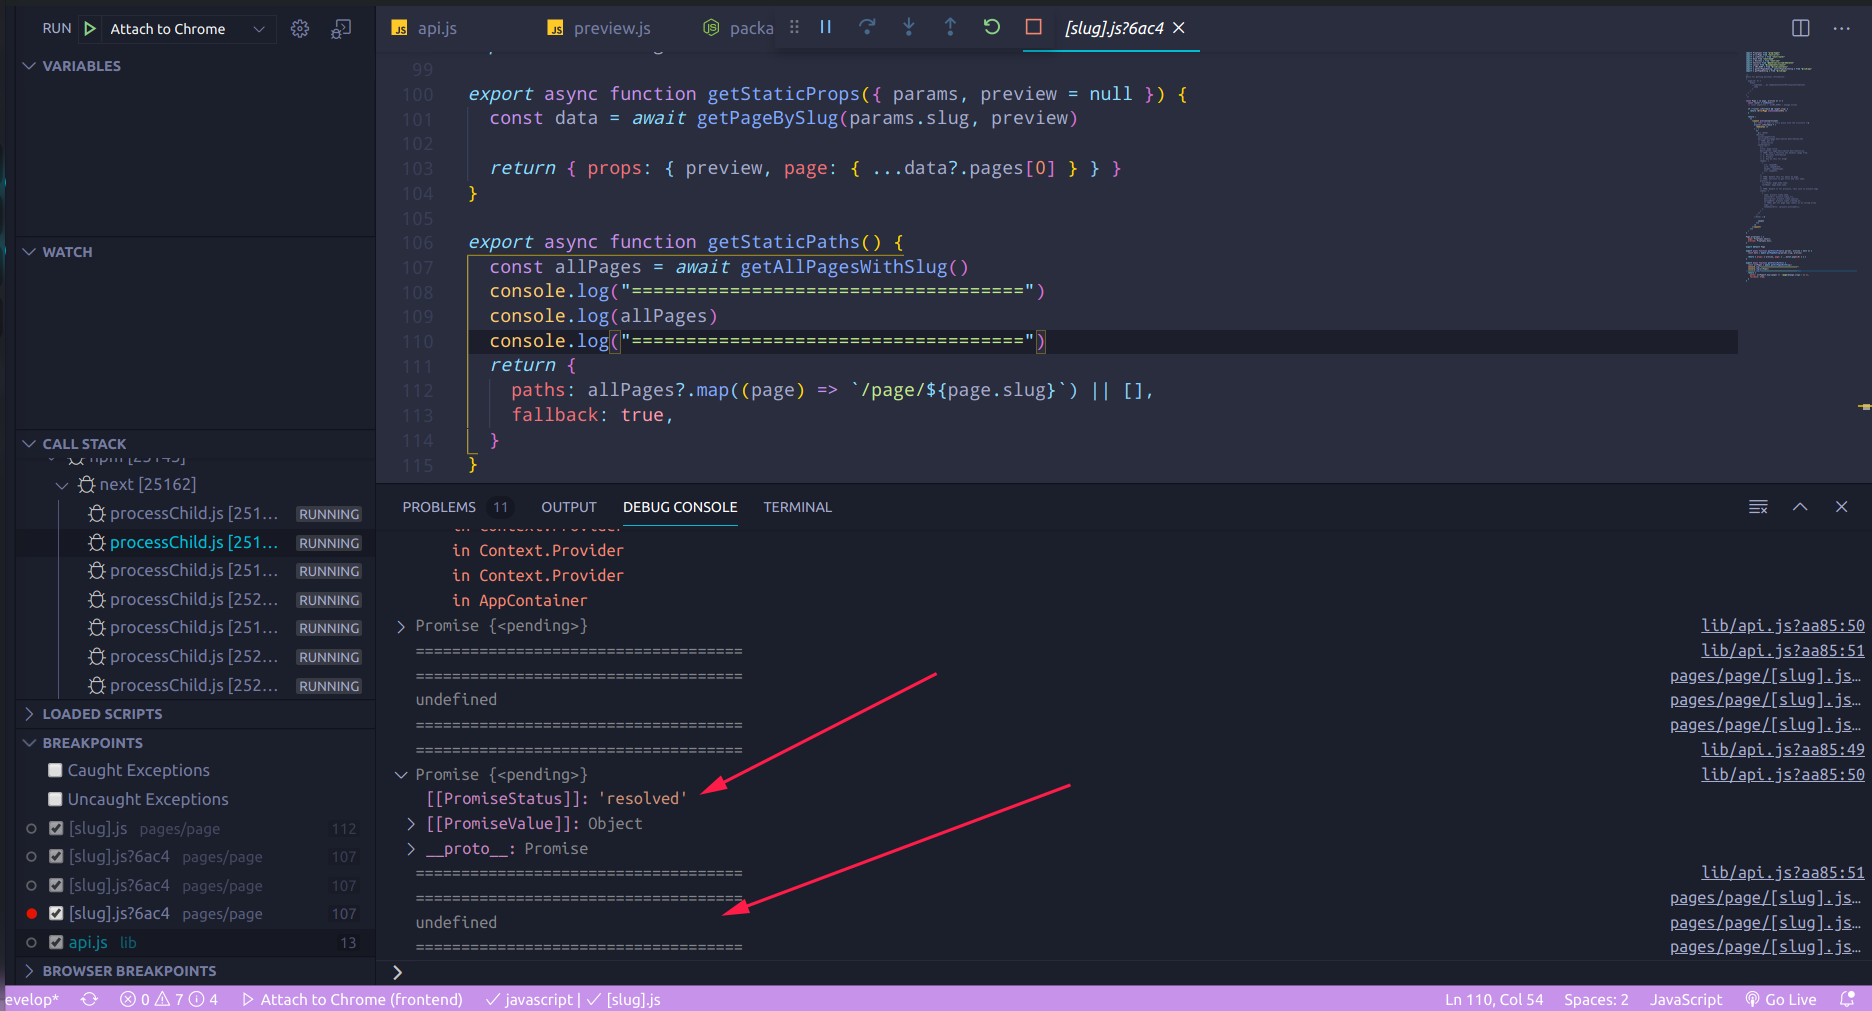
Task: Disable the active red breakpoint [slug].js?6ac4
Action: point(56,913)
